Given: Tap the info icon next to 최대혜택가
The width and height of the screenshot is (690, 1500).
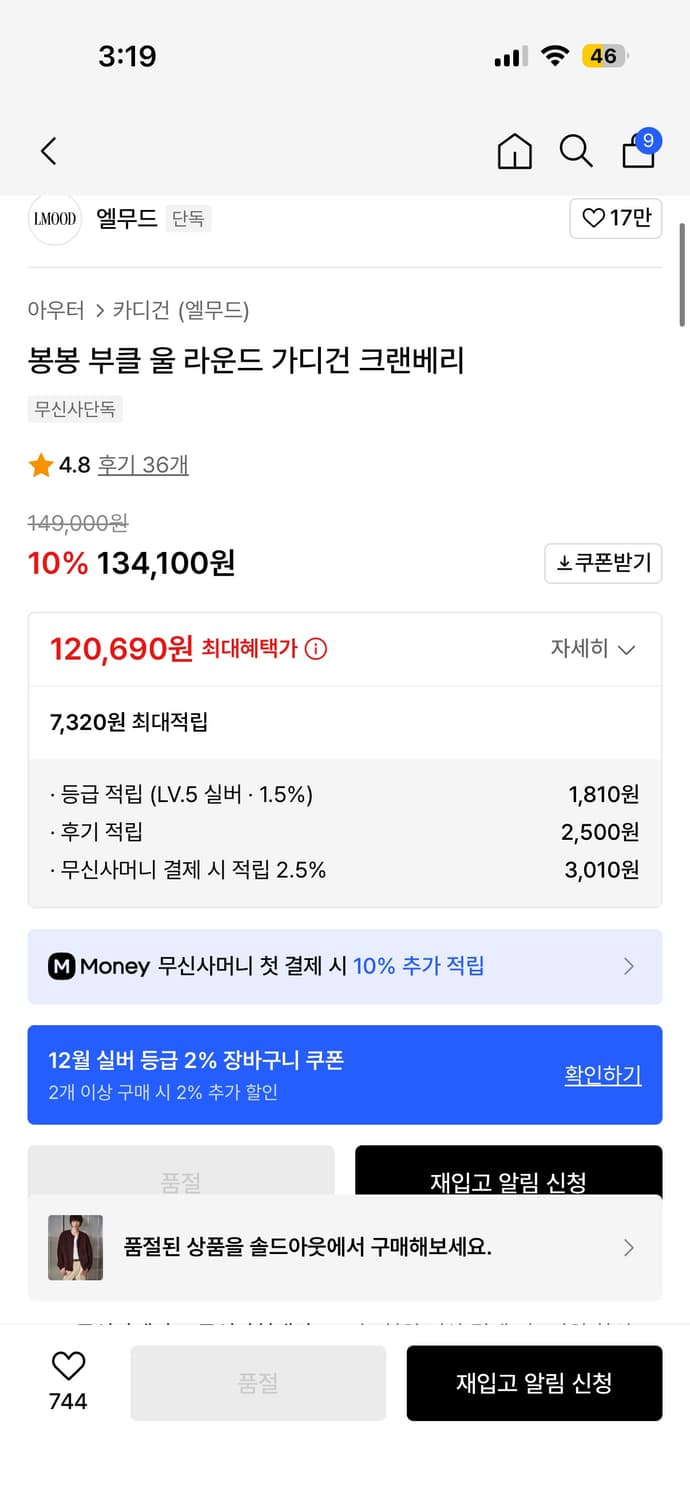Looking at the screenshot, I should [317, 649].
